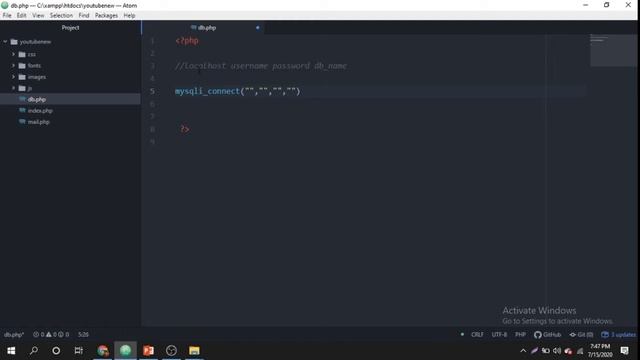Open index.php from the project tree
This screenshot has width=640, height=360.
tap(40, 111)
